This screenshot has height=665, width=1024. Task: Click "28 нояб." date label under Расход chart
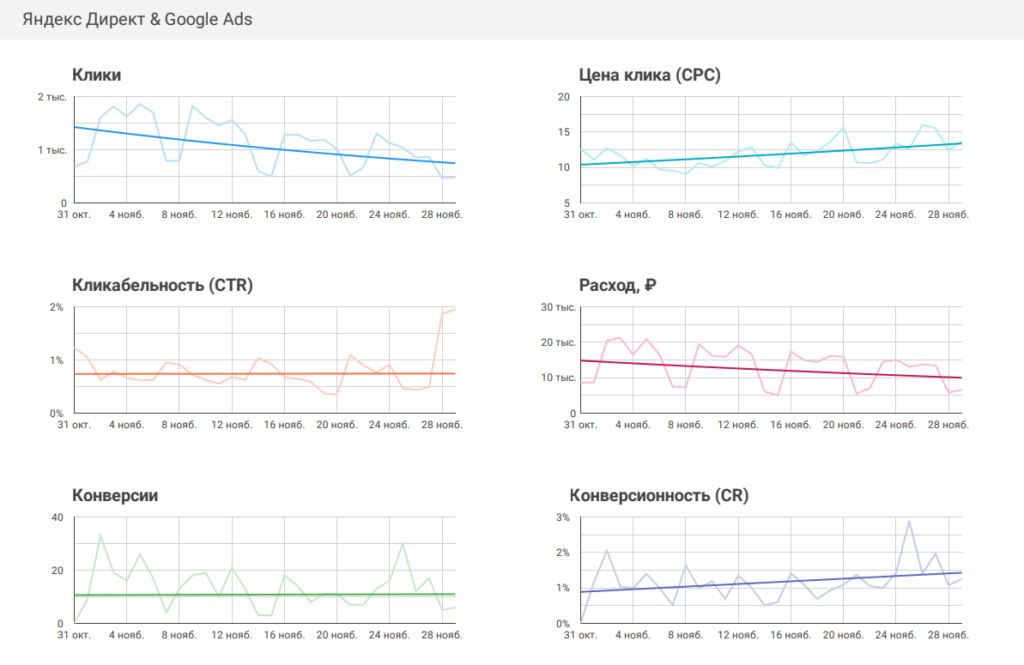(x=945, y=425)
